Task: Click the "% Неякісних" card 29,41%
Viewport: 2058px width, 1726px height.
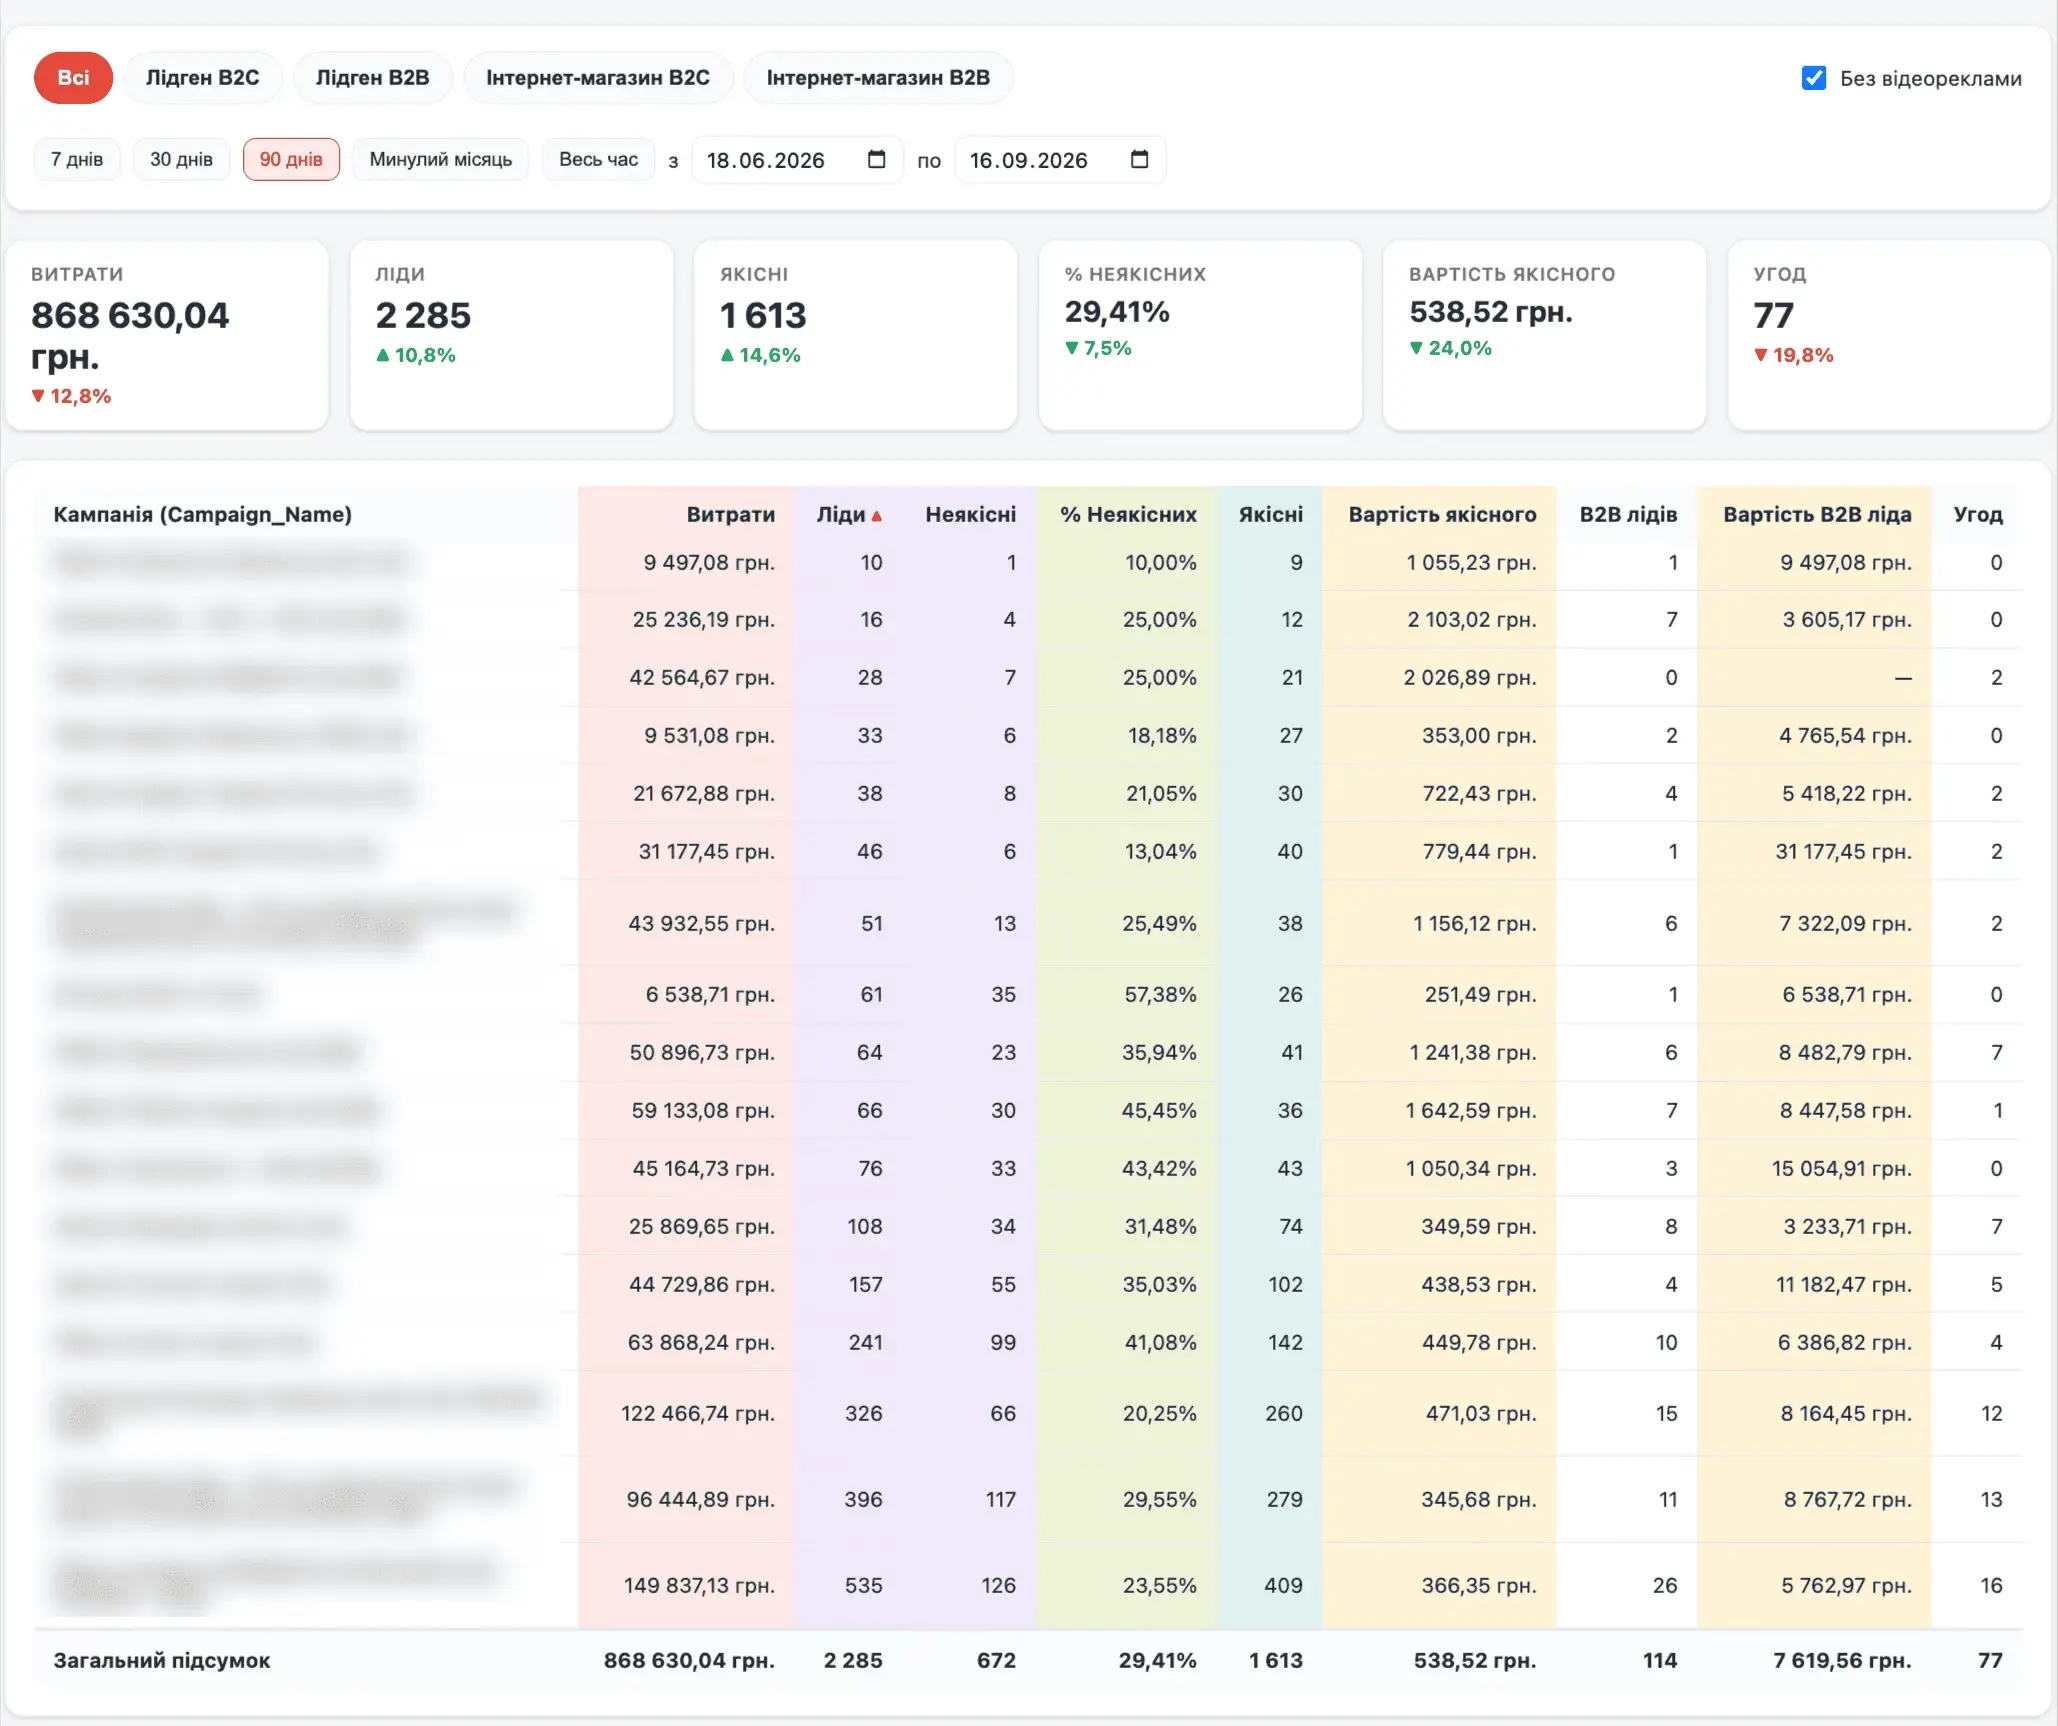Action: [x=1200, y=335]
